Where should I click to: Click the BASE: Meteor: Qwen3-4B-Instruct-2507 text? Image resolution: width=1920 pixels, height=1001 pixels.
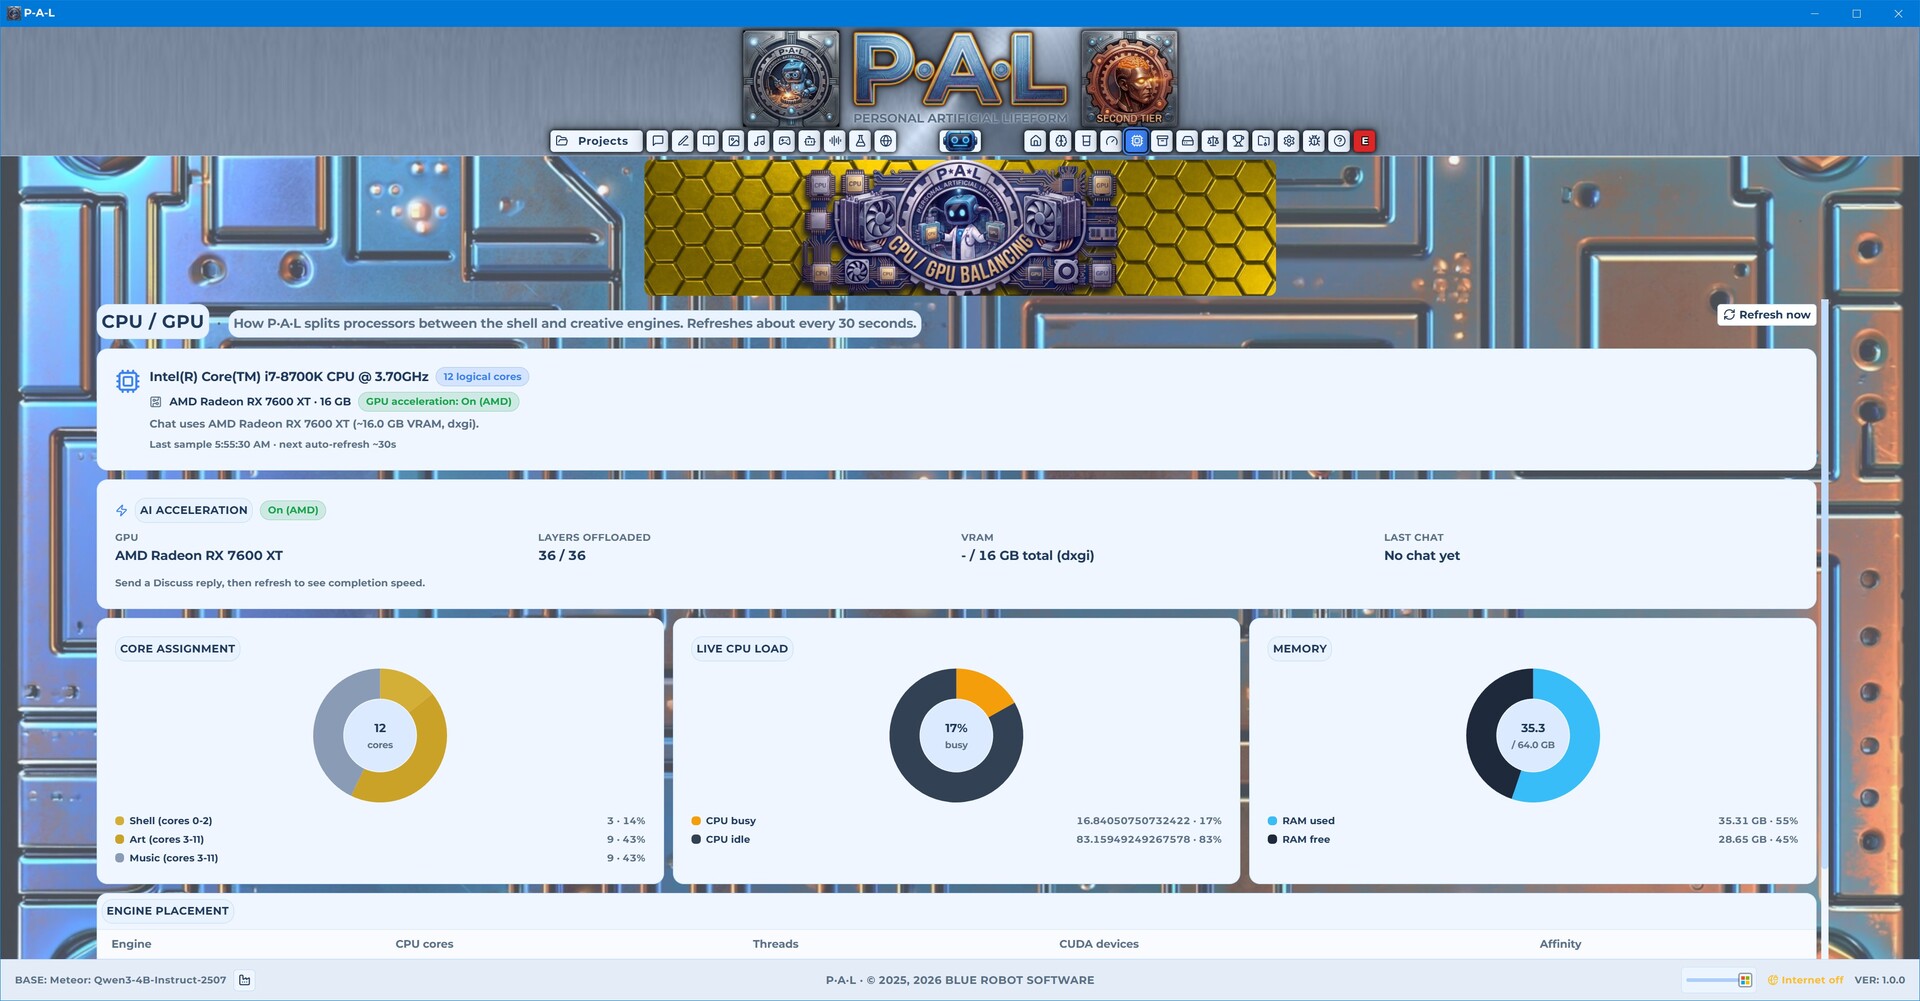[x=121, y=980]
